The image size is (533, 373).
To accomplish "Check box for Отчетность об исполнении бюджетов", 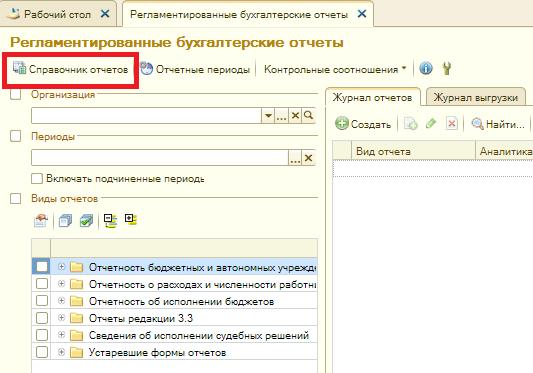I will coord(42,301).
